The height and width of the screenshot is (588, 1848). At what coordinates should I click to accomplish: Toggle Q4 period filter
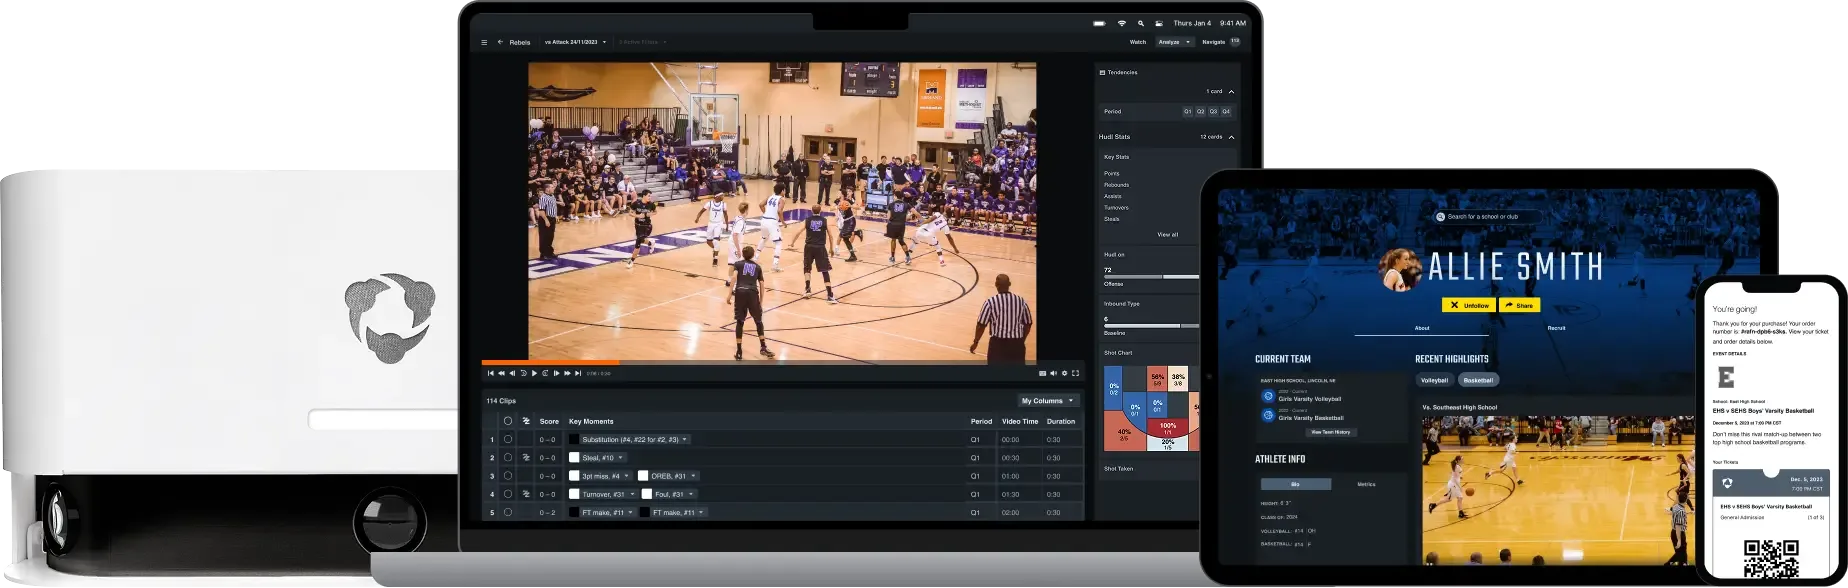1226,112
